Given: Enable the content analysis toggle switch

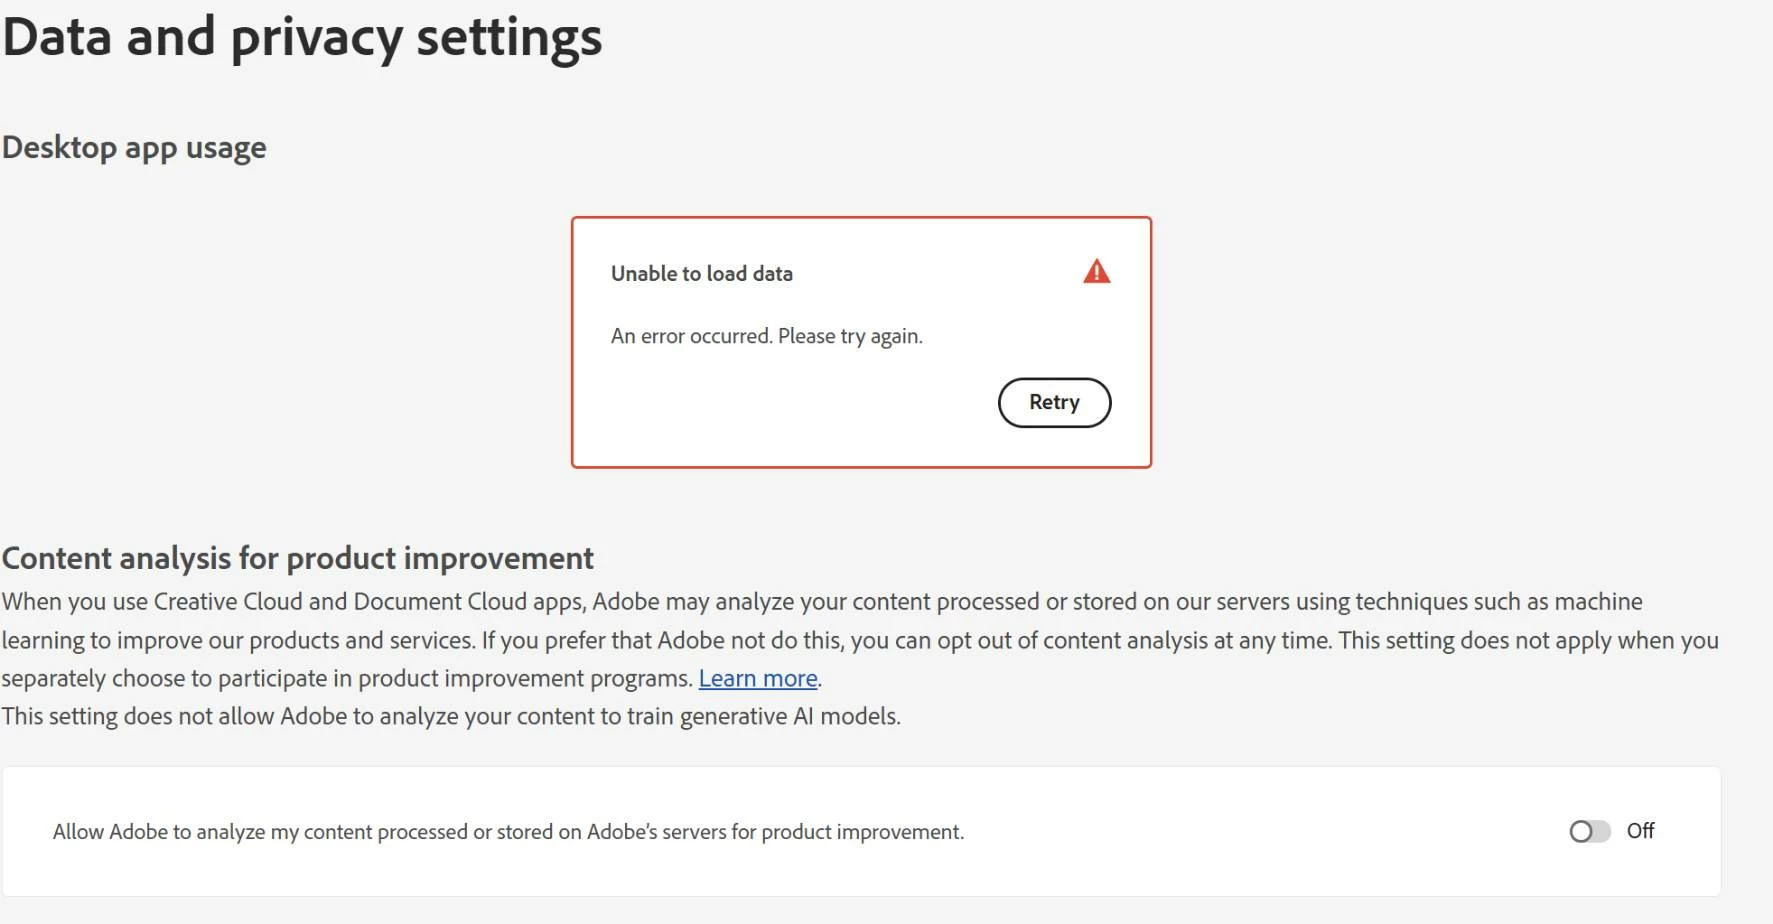Looking at the screenshot, I should click(x=1589, y=831).
